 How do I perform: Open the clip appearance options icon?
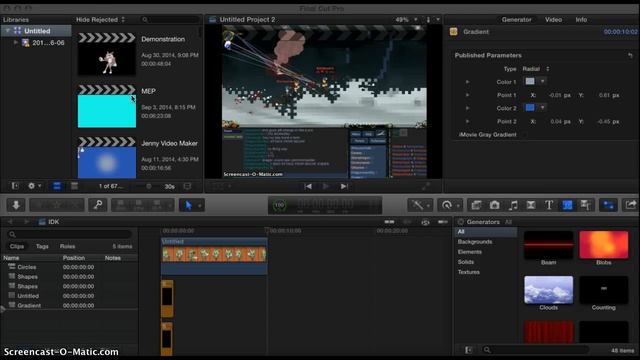187,186
